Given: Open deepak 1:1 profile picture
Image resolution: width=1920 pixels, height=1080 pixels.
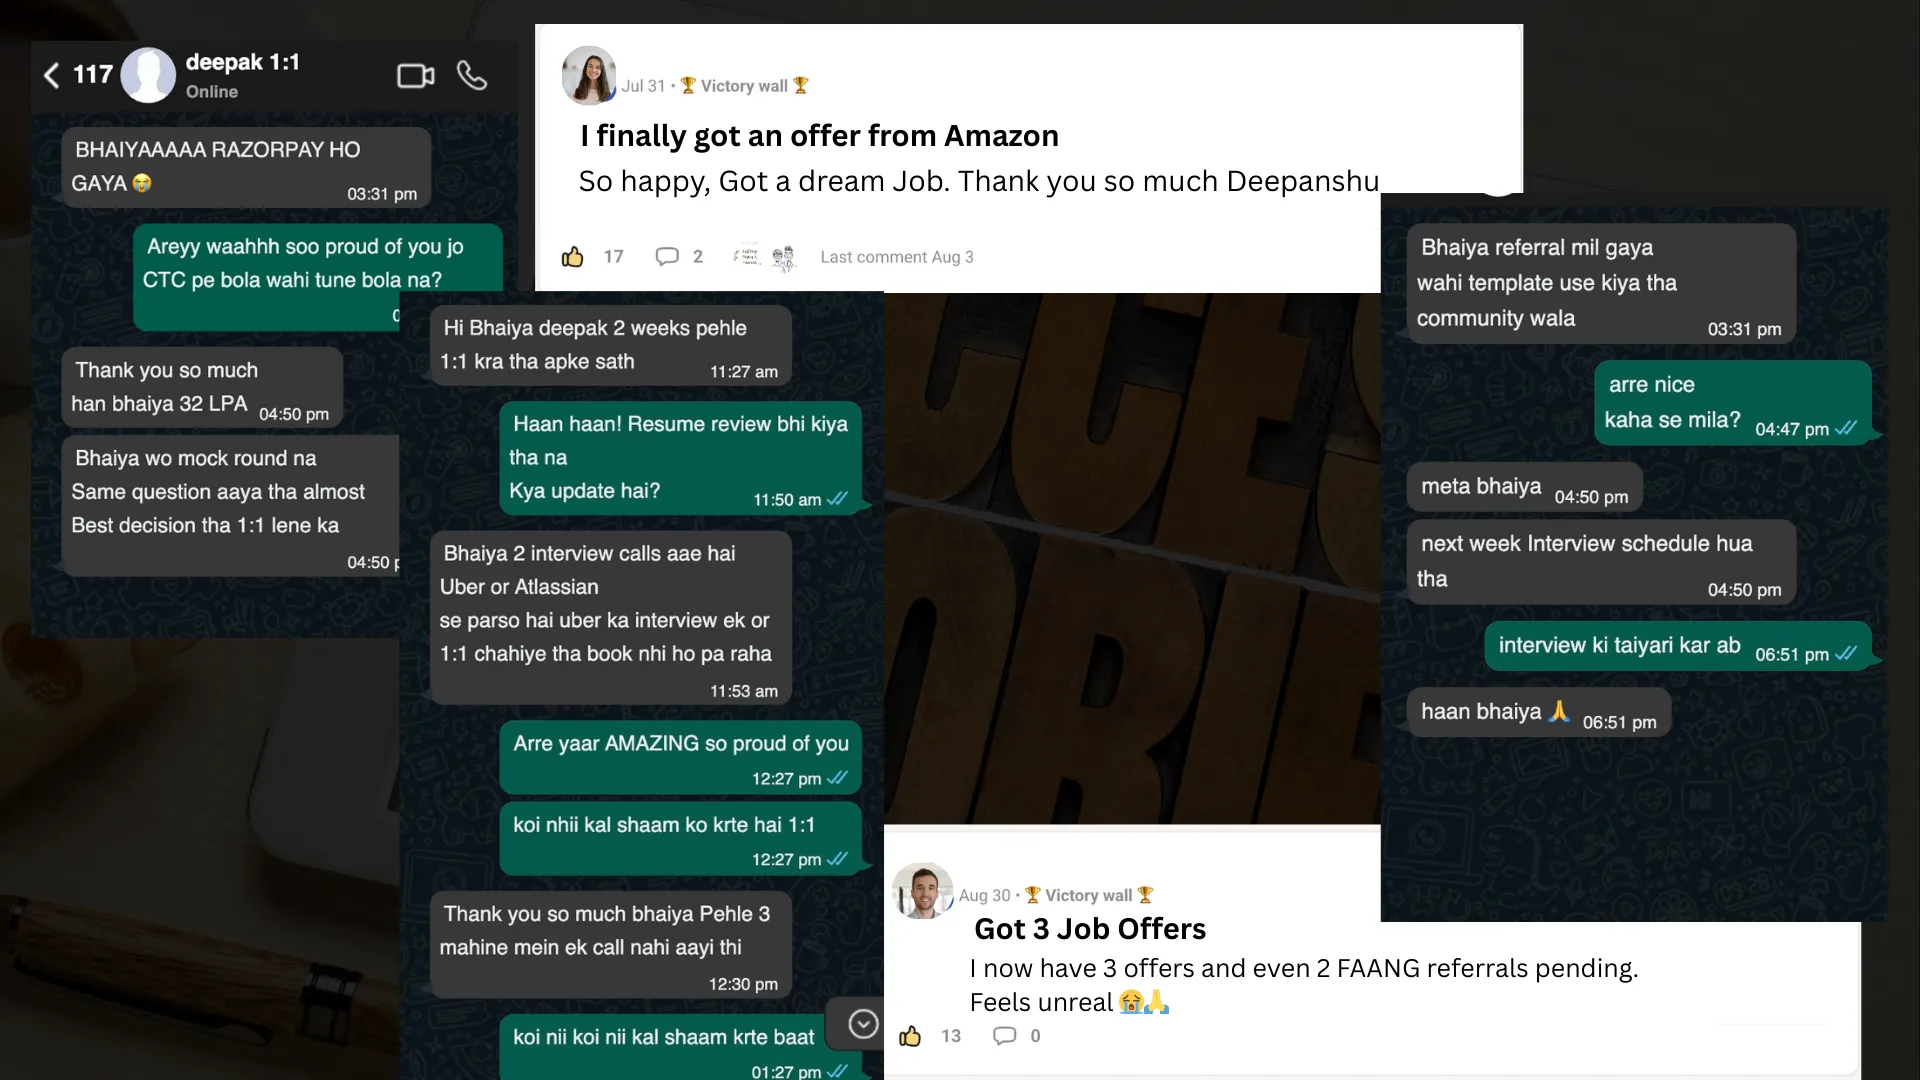Looking at the screenshot, I should 148,75.
